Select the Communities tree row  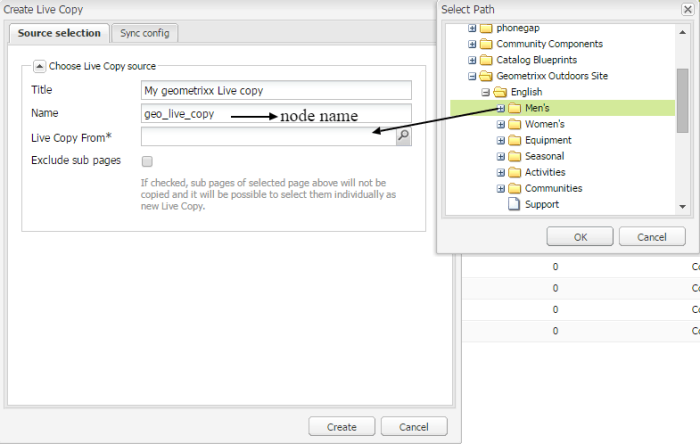[562, 188]
